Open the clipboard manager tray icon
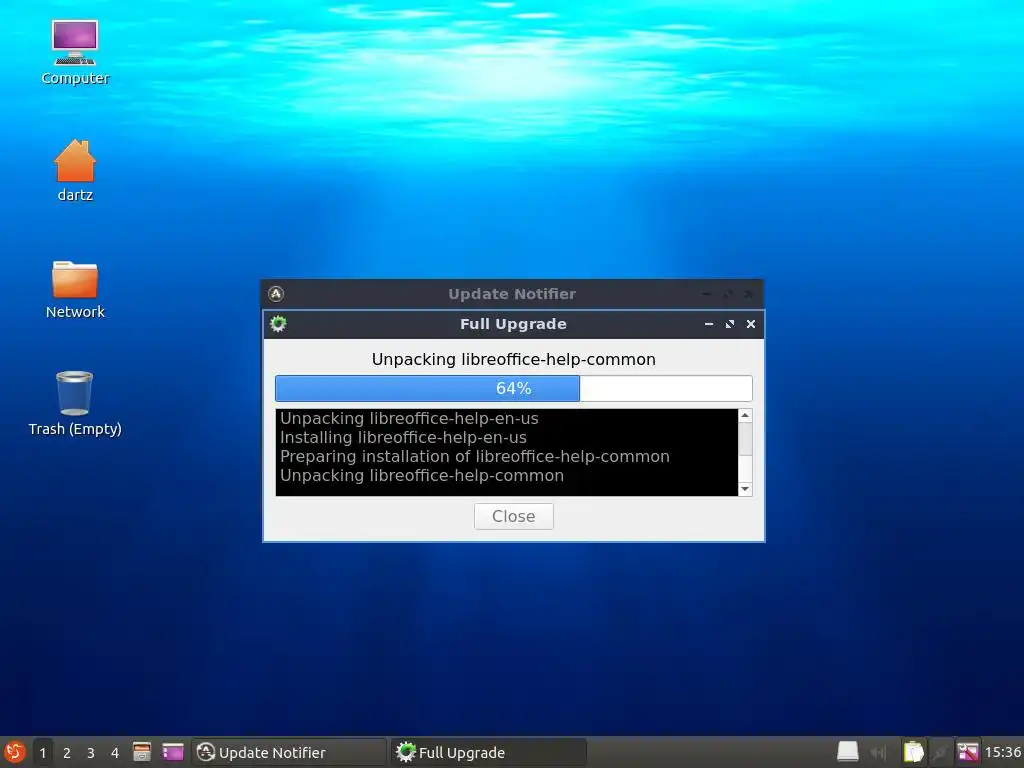 [x=914, y=752]
